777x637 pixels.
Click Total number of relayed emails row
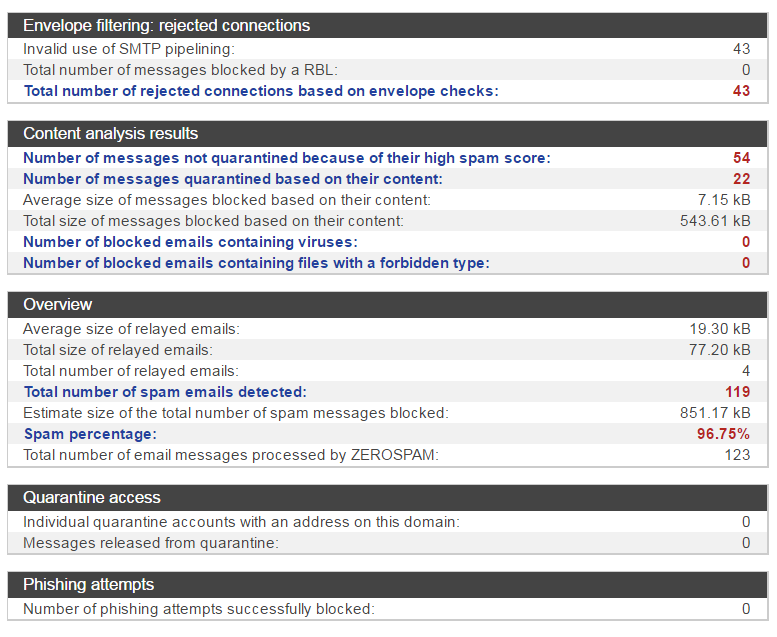pos(388,371)
